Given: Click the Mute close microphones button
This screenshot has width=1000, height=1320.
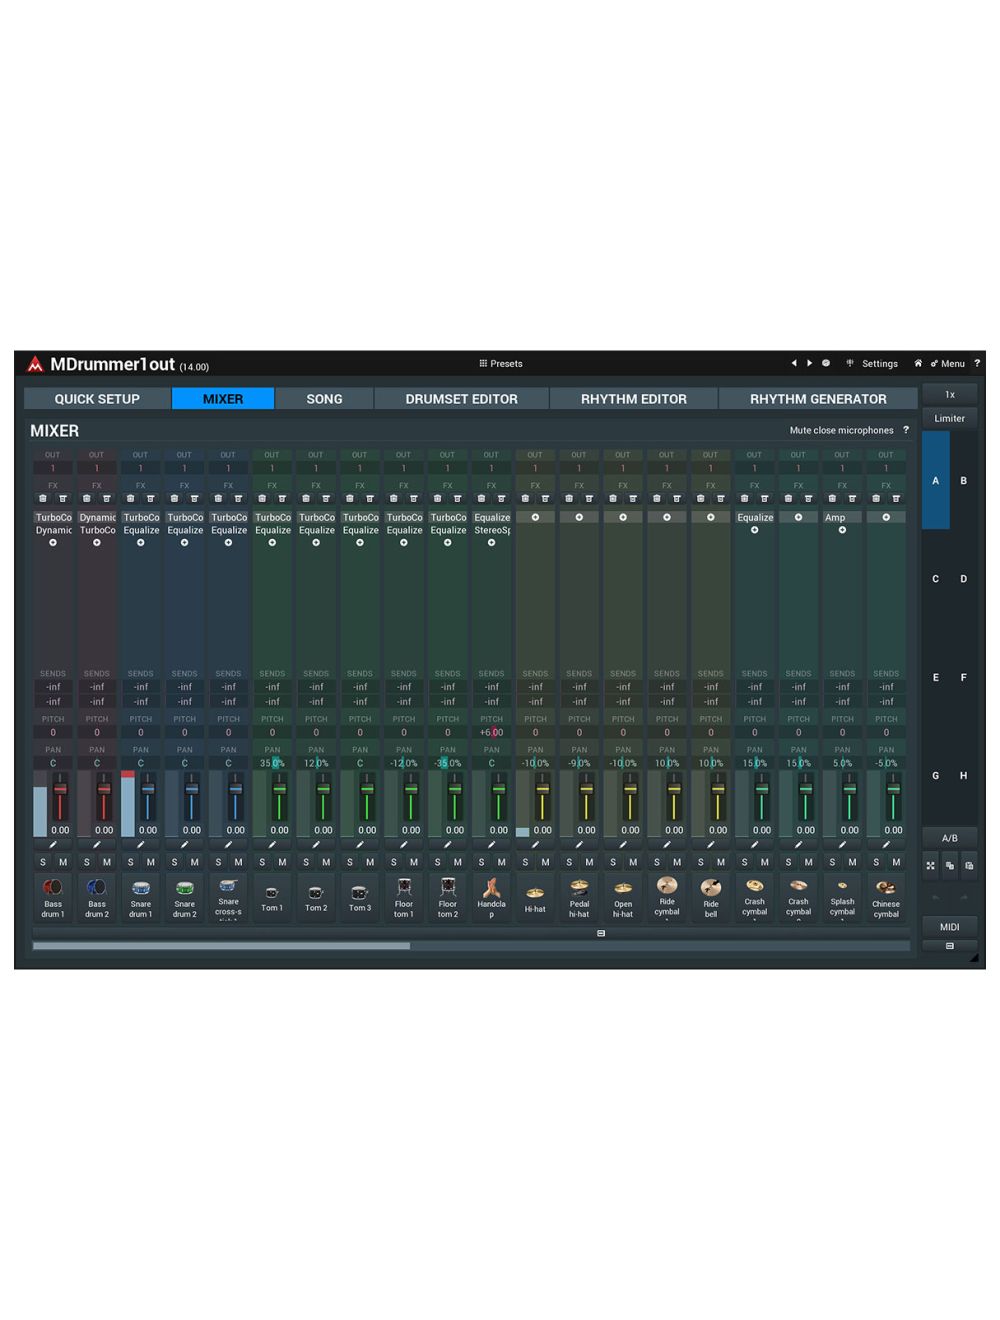Looking at the screenshot, I should pos(841,431).
